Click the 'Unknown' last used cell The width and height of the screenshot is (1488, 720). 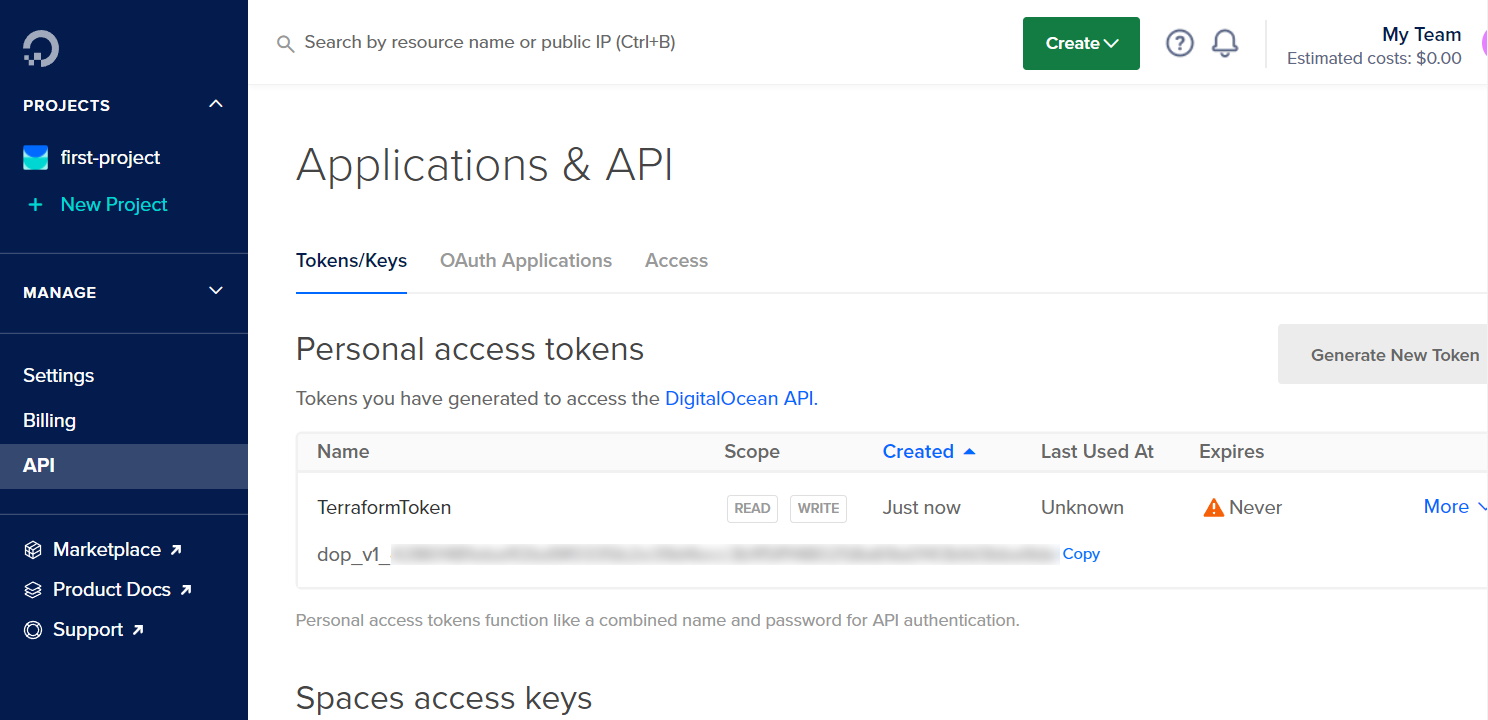tap(1082, 508)
